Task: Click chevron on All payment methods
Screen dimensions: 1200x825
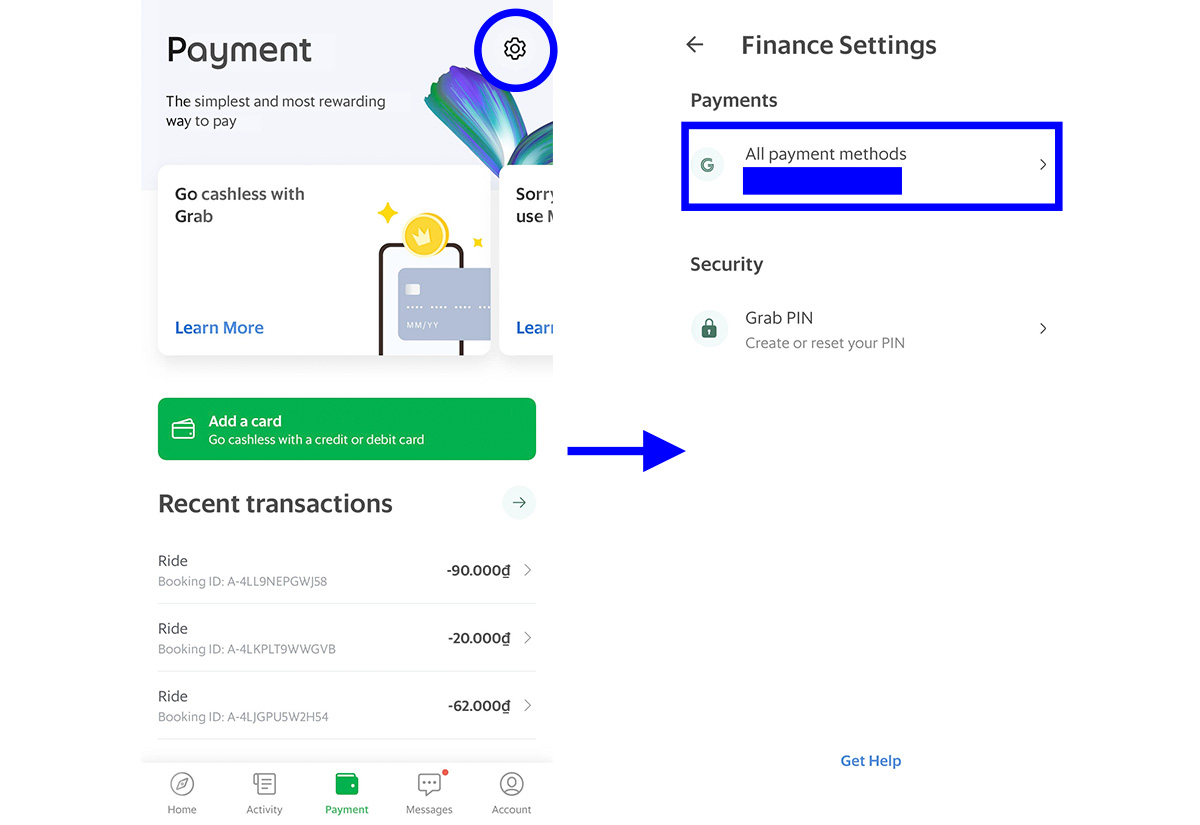Action: click(1043, 165)
